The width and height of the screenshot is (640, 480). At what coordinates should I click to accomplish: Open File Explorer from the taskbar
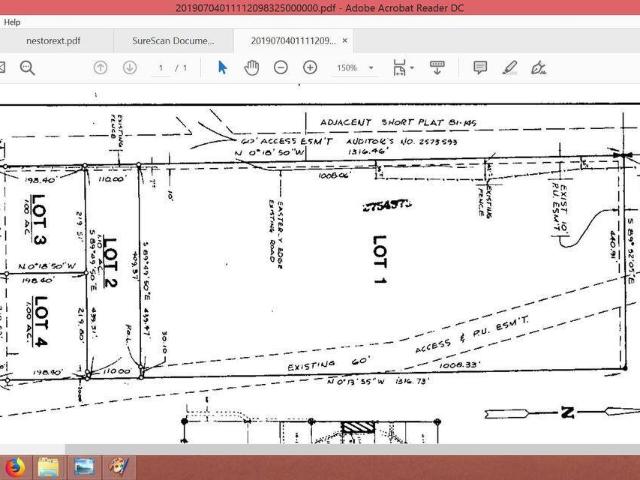point(48,466)
